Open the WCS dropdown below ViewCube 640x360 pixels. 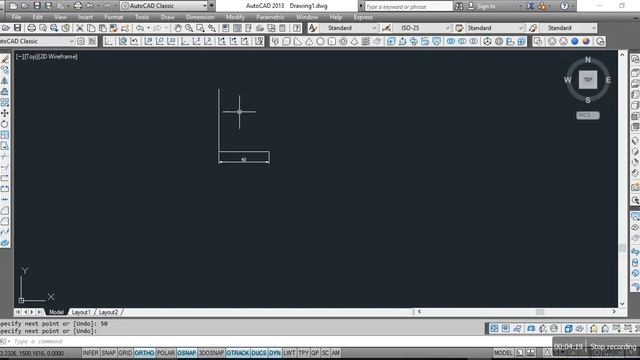[588, 116]
